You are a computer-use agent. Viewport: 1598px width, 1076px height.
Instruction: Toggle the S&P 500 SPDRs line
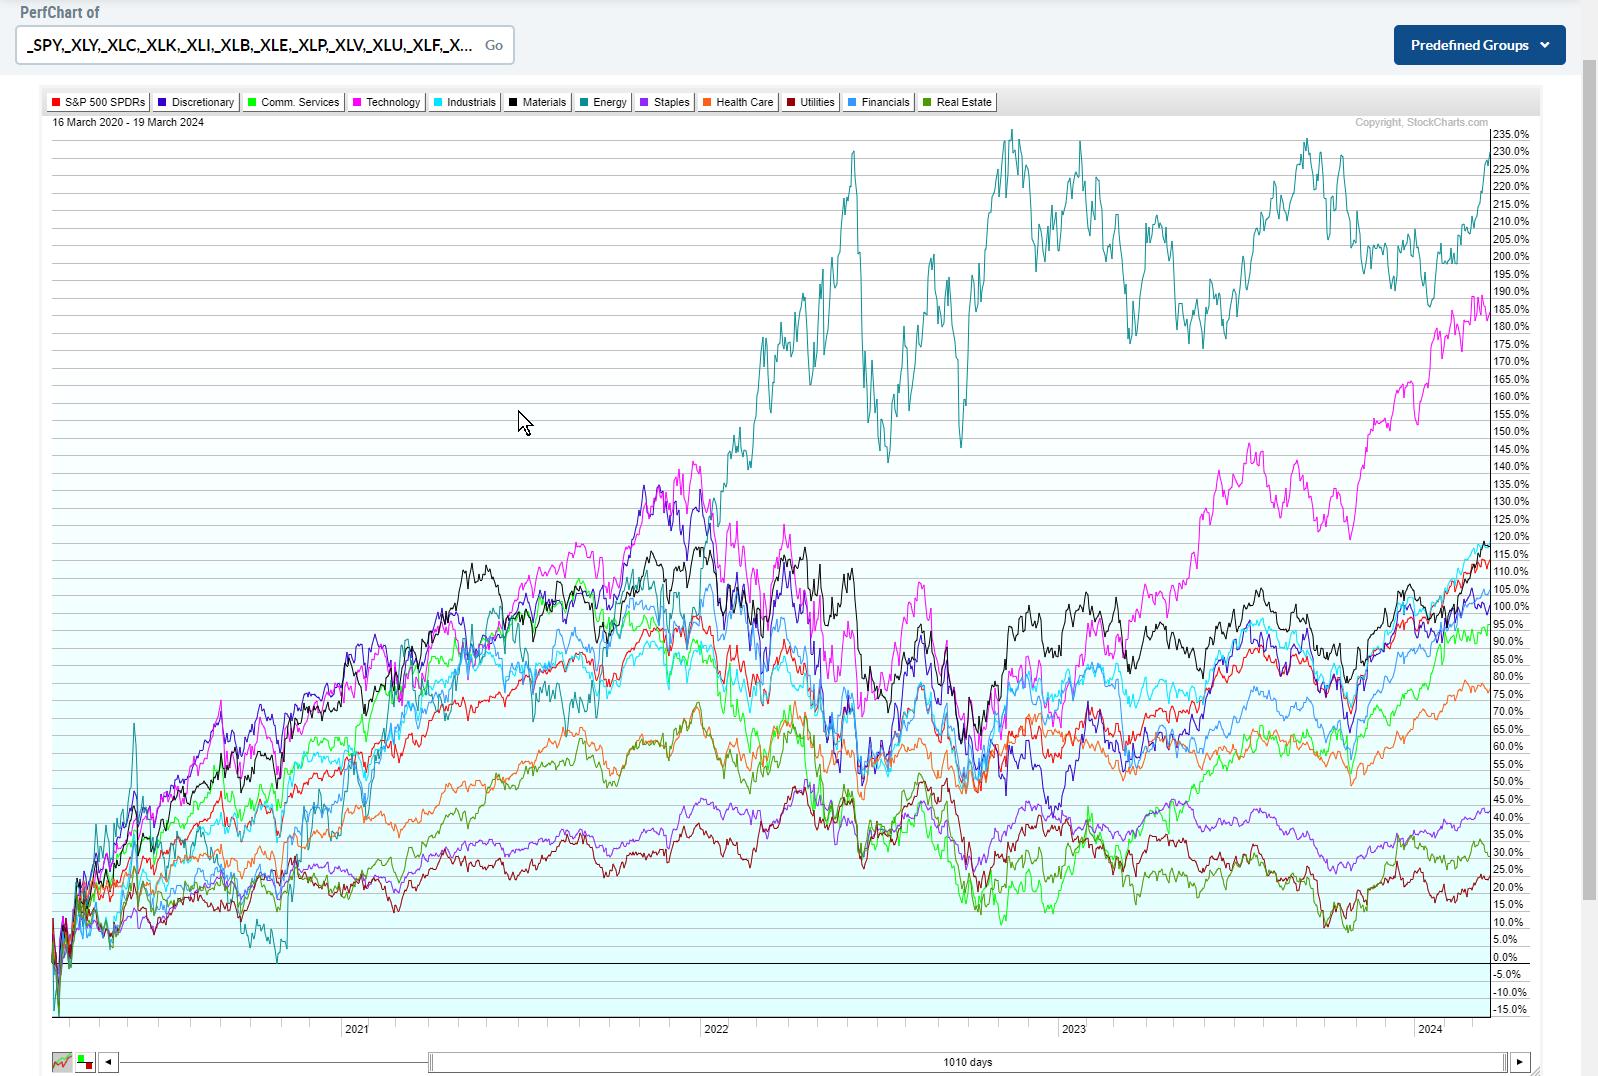pyautogui.click(x=97, y=102)
